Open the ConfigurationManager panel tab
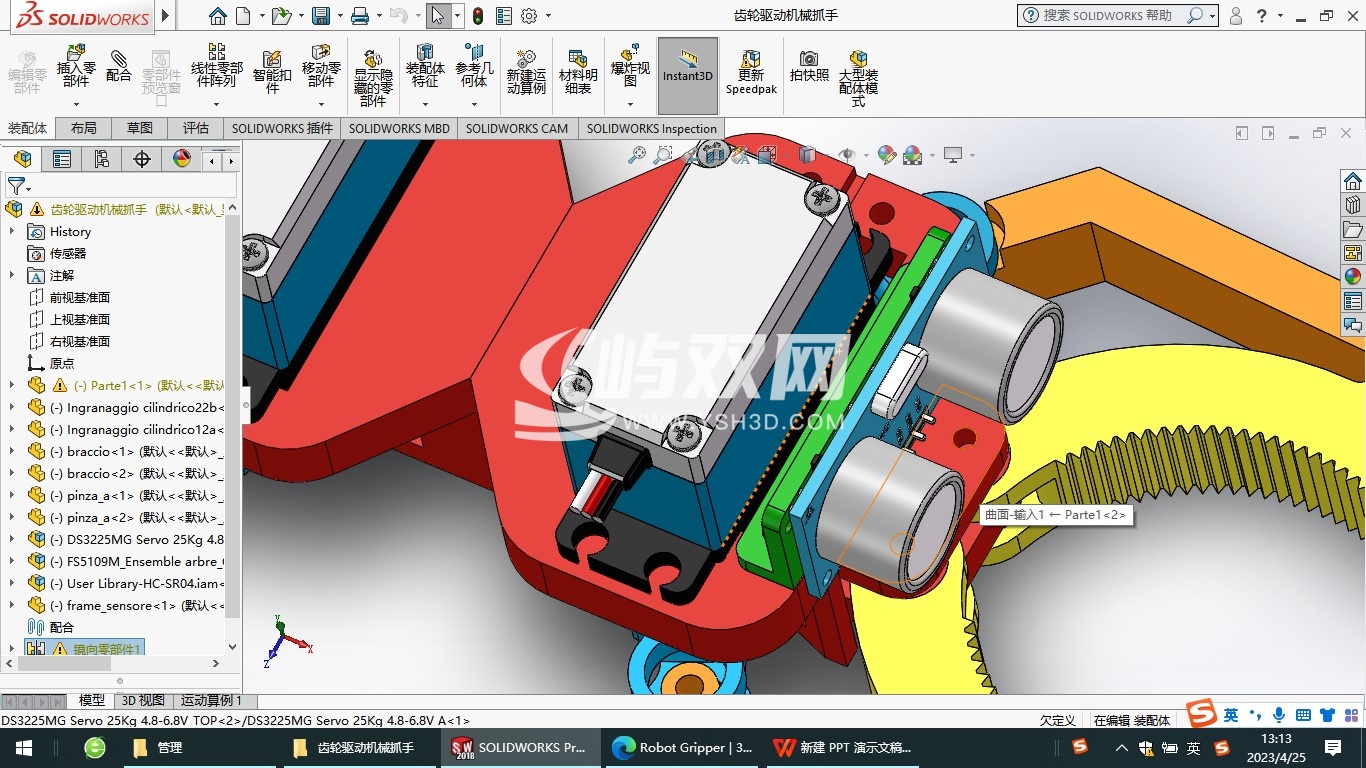The image size is (1366, 768). (x=102, y=159)
